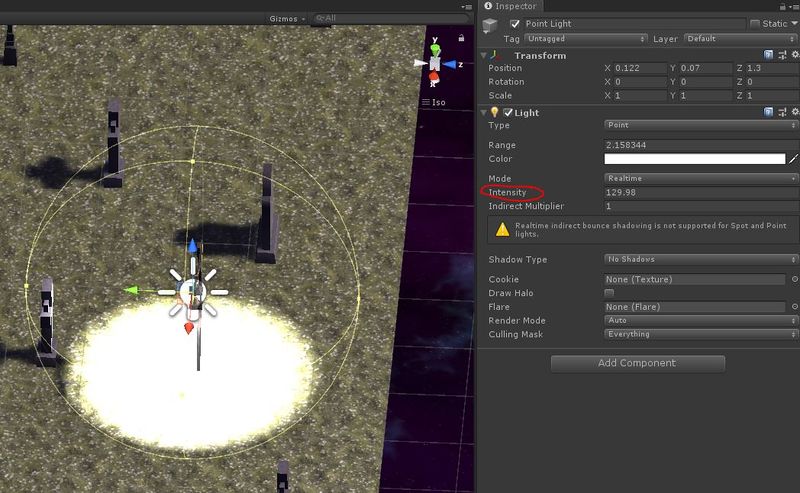
Task: Open the Flare object picker circle
Action: 794,307
